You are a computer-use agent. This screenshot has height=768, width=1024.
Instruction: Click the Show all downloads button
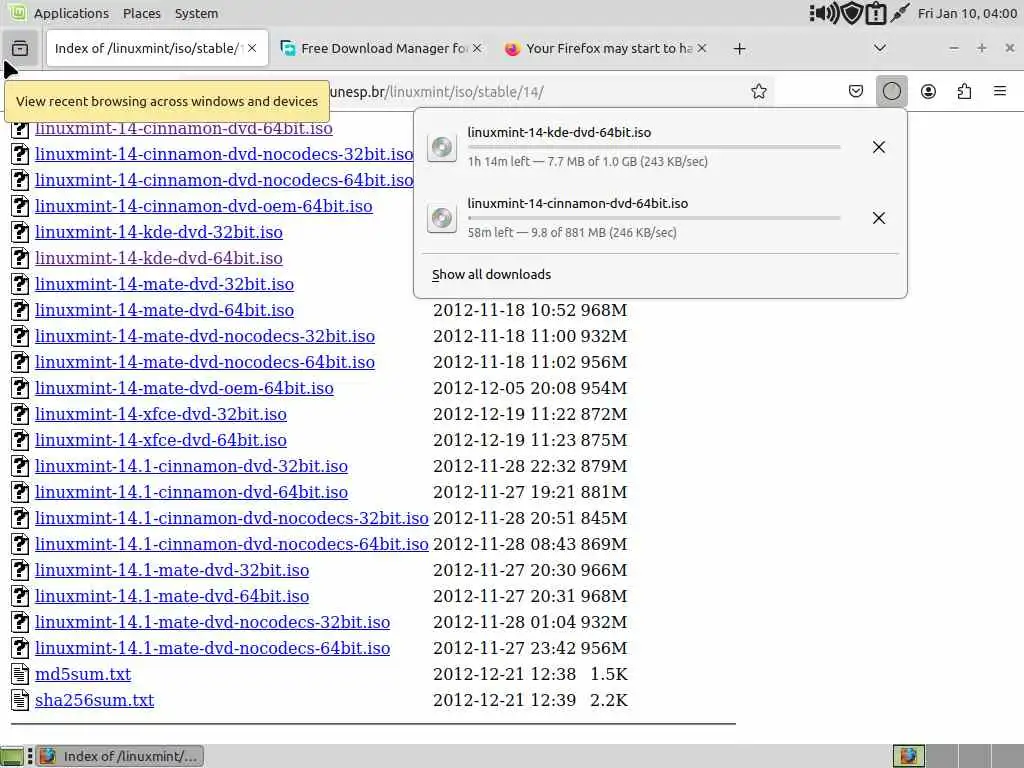491,275
